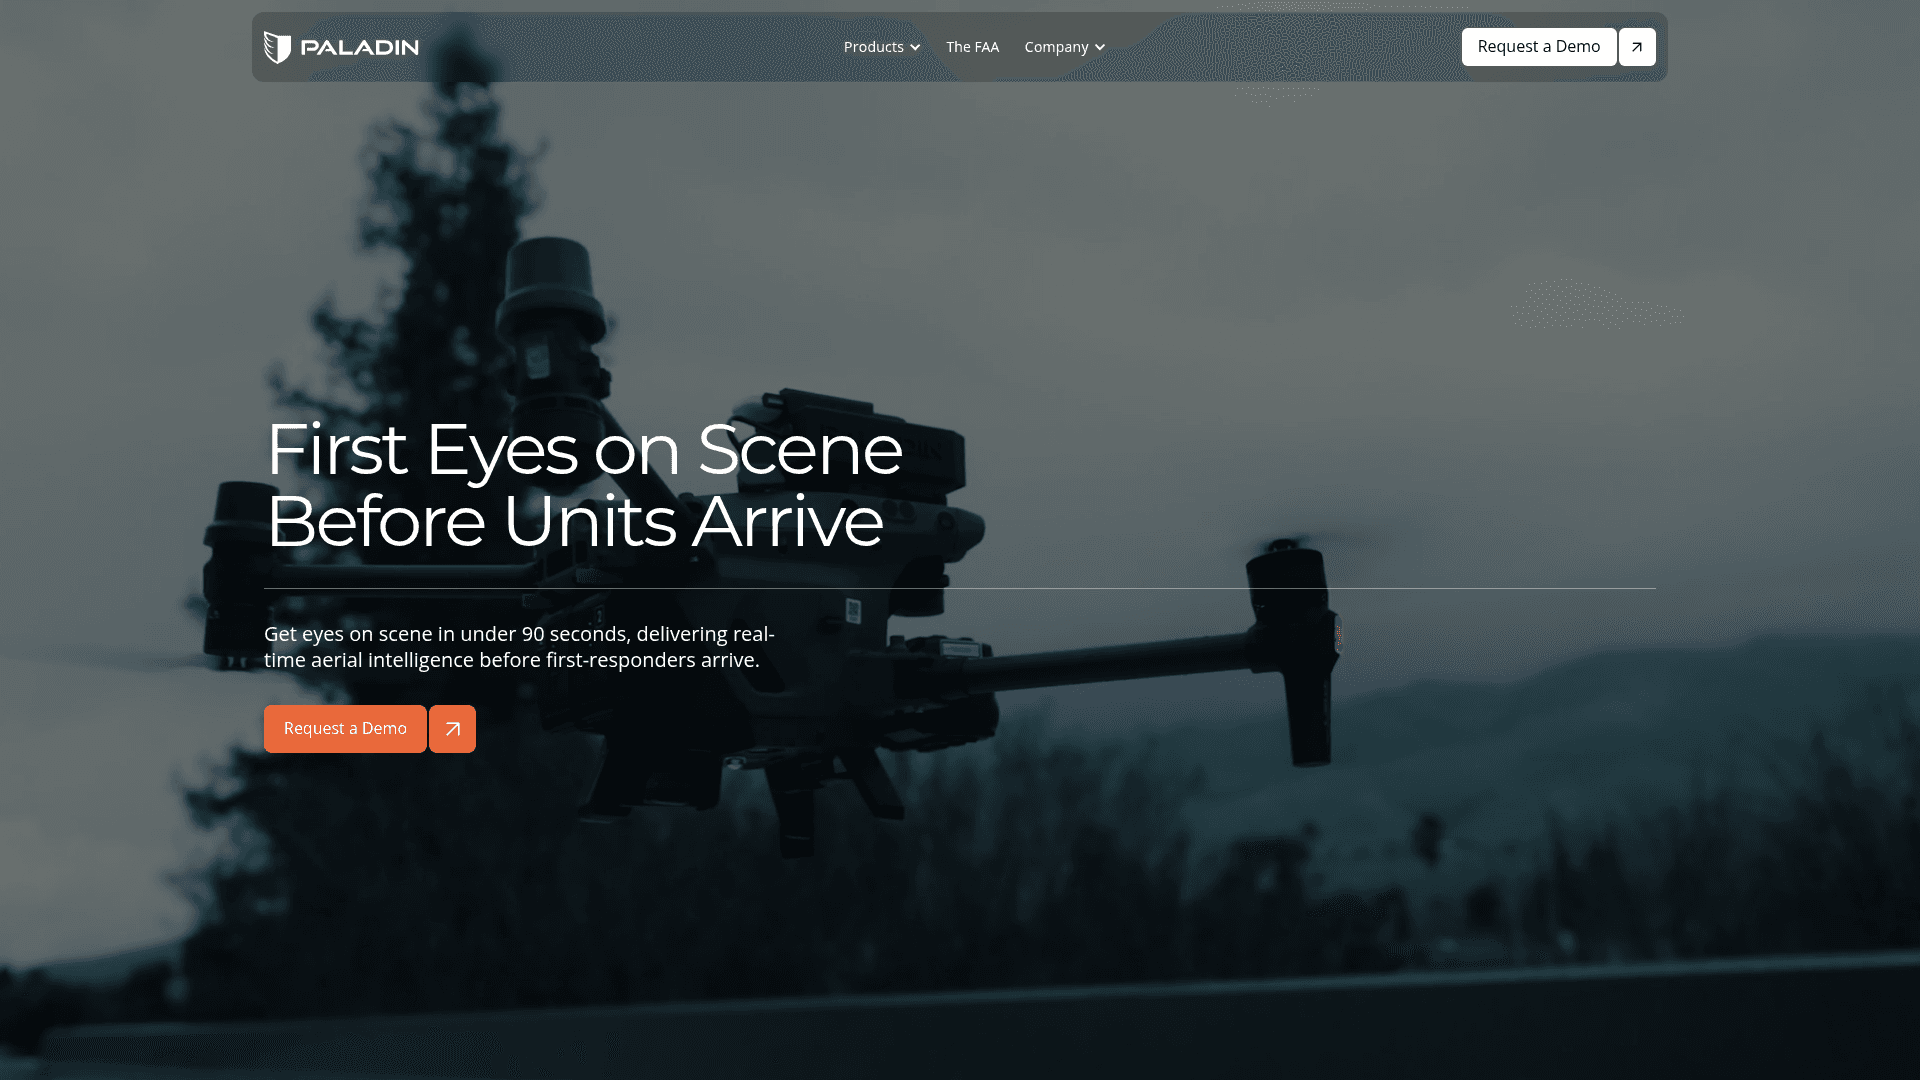Go to The FAA page
This screenshot has width=1920, height=1080.
pyautogui.click(x=972, y=47)
